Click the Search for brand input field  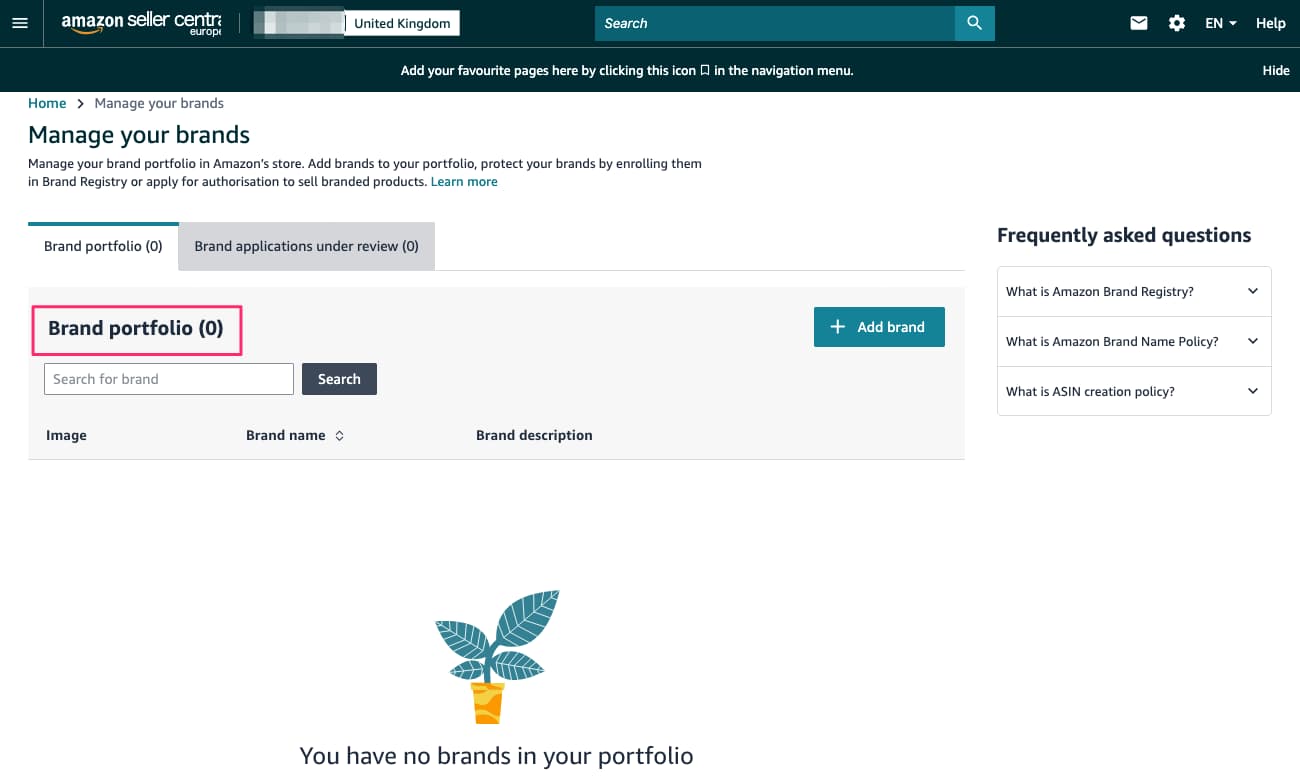coord(169,379)
